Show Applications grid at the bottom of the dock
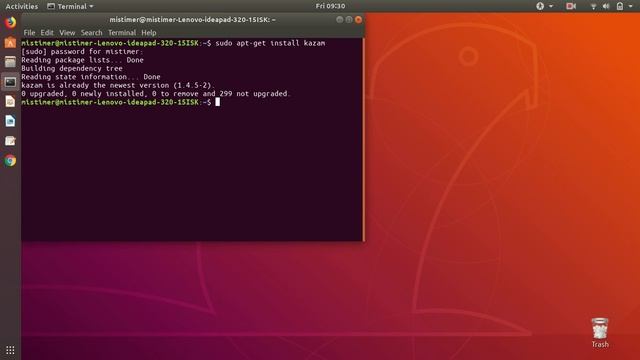Viewport: 640px width, 360px height. pos(10,350)
